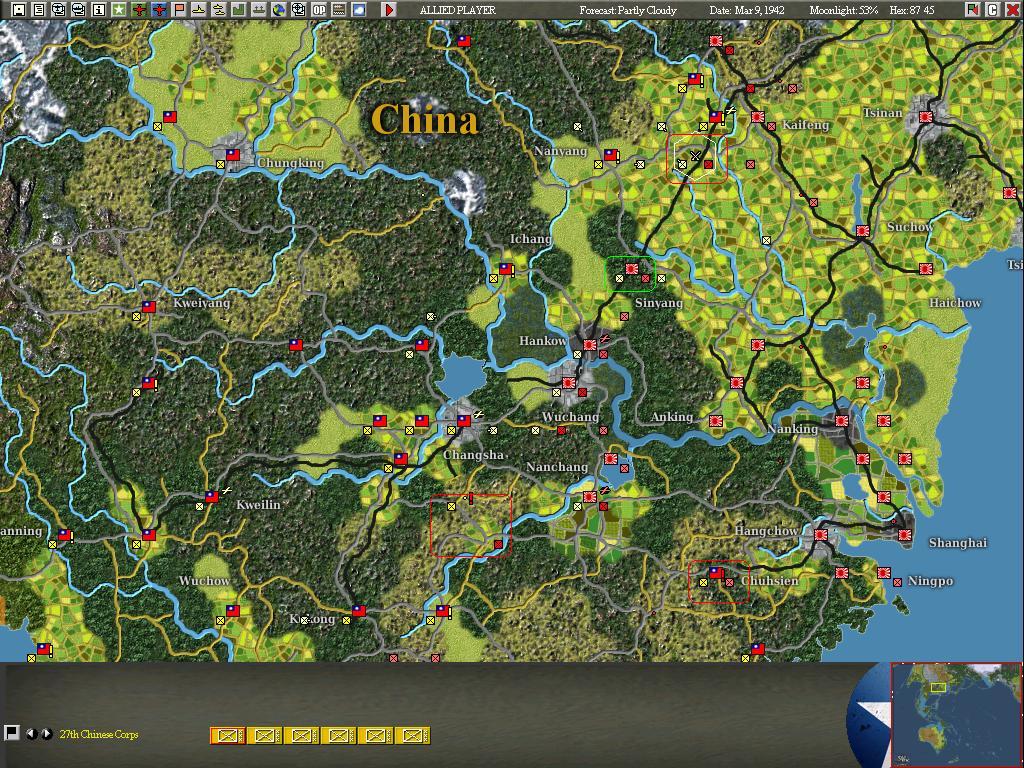Click the 'Nanking' city label
1024x768 pixels.
792,428
